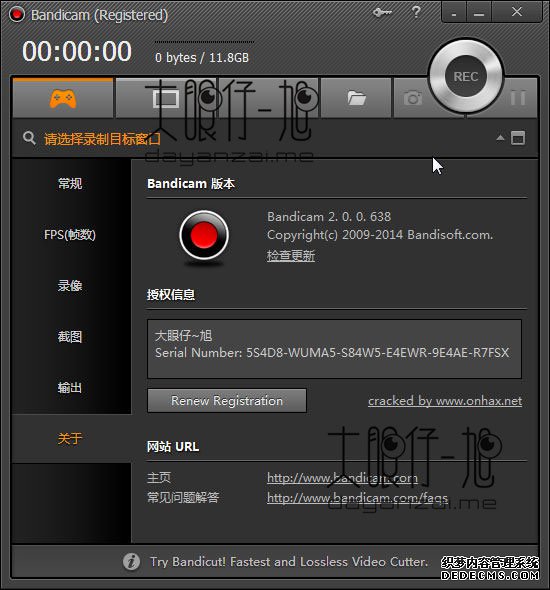Open the 输出 settings tab
Image resolution: width=550 pixels, height=590 pixels.
click(x=70, y=388)
